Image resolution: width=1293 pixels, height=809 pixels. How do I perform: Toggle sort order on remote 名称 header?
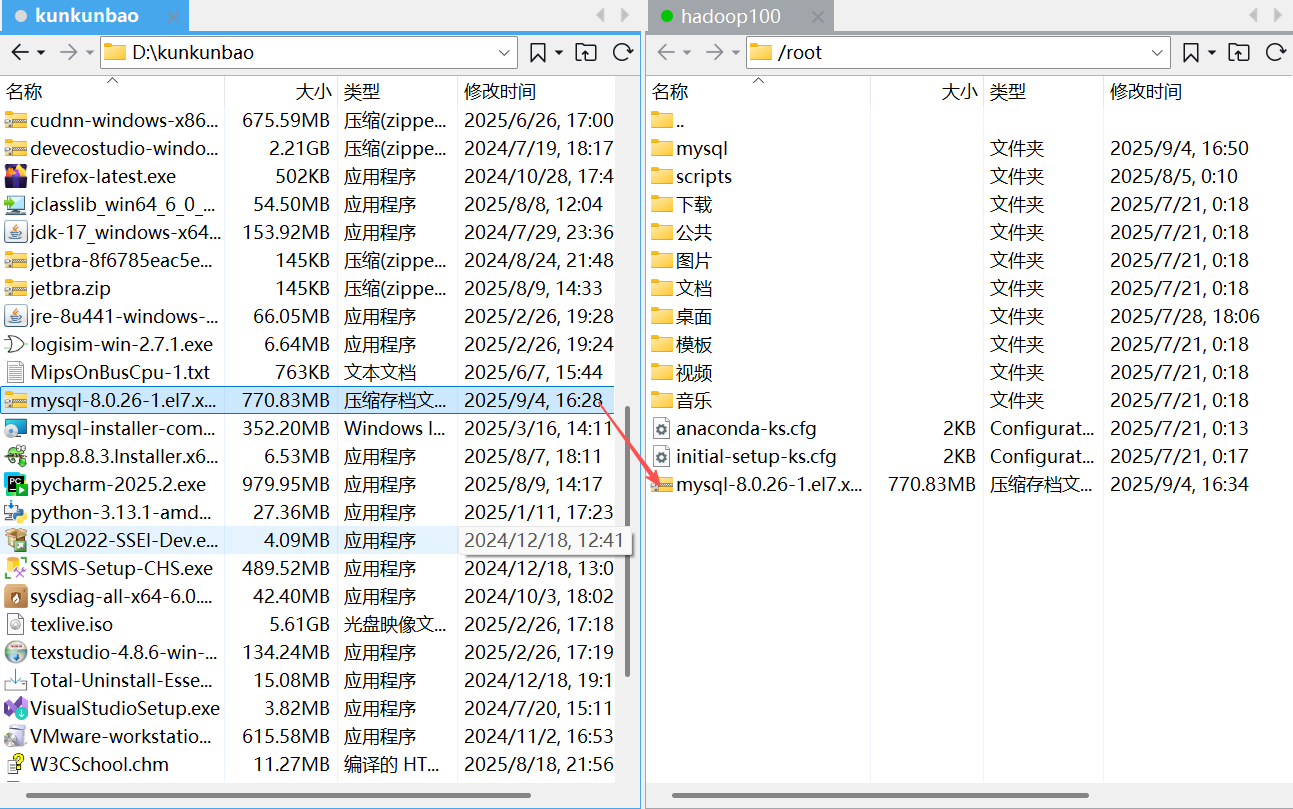[671, 91]
